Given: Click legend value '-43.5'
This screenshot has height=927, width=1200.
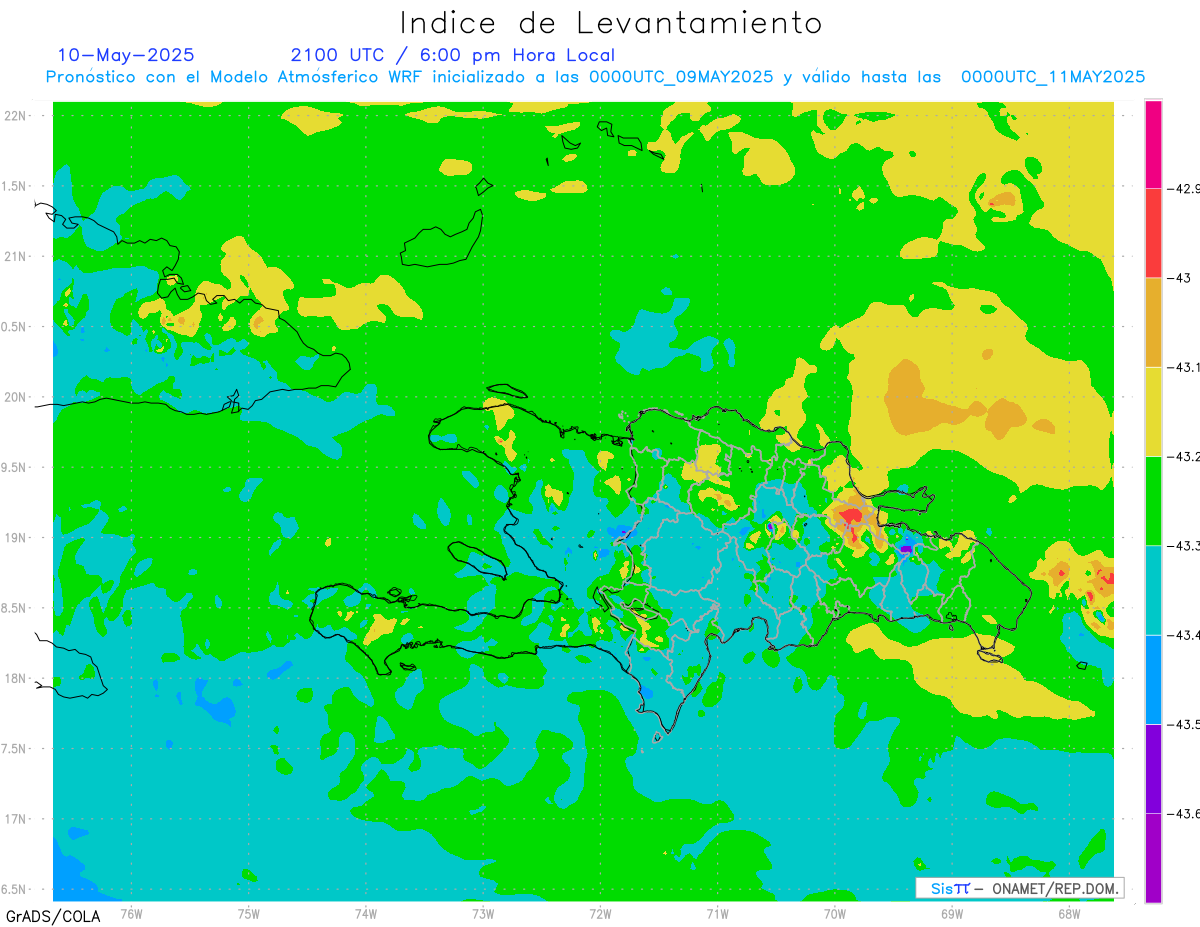Looking at the screenshot, I should tap(1182, 724).
